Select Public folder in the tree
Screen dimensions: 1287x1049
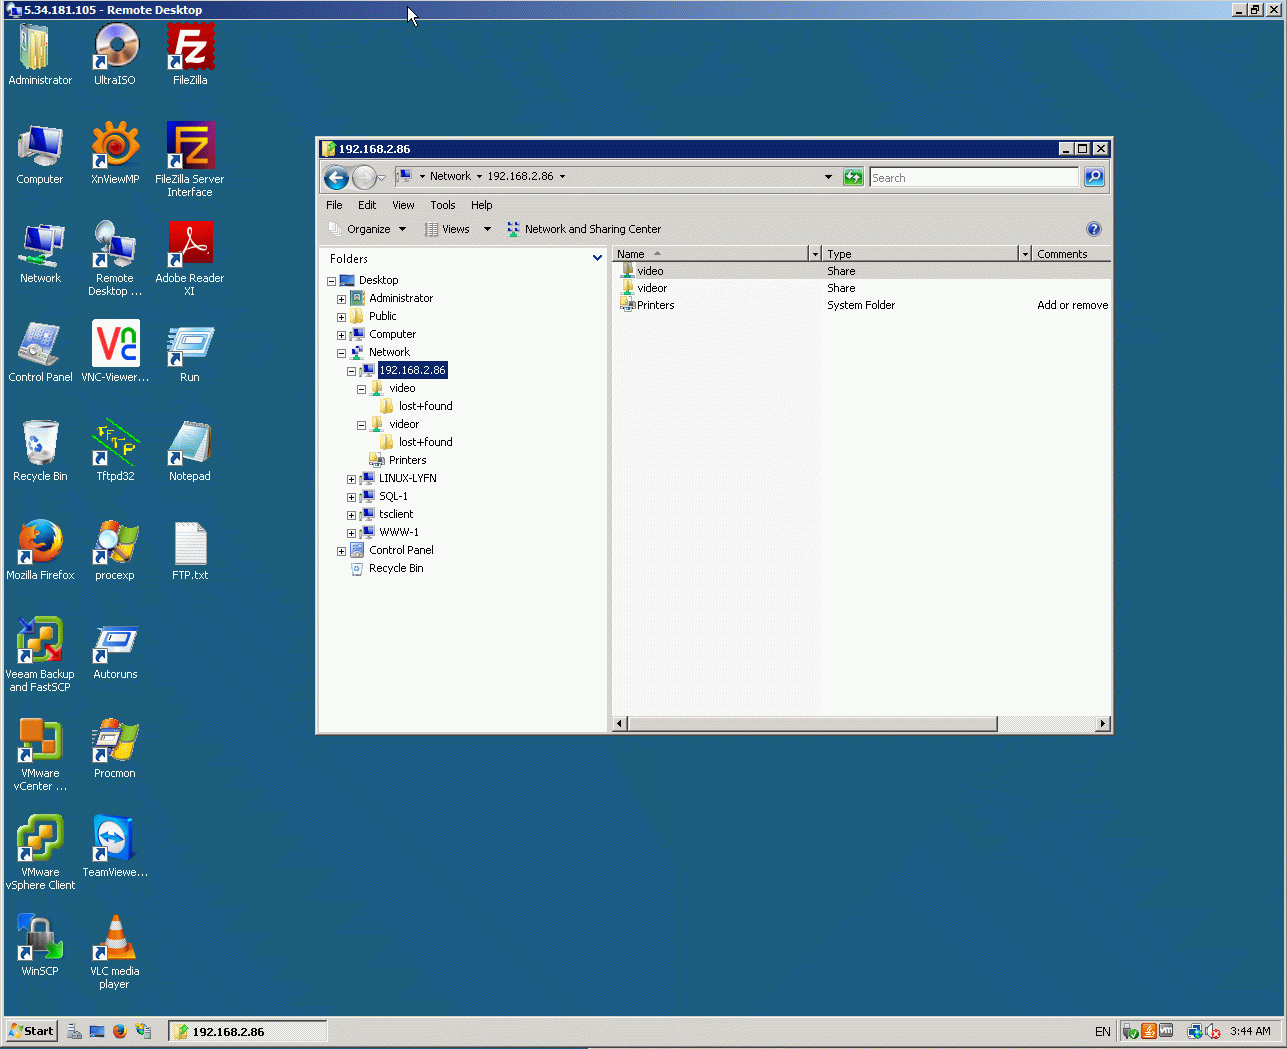pos(383,316)
